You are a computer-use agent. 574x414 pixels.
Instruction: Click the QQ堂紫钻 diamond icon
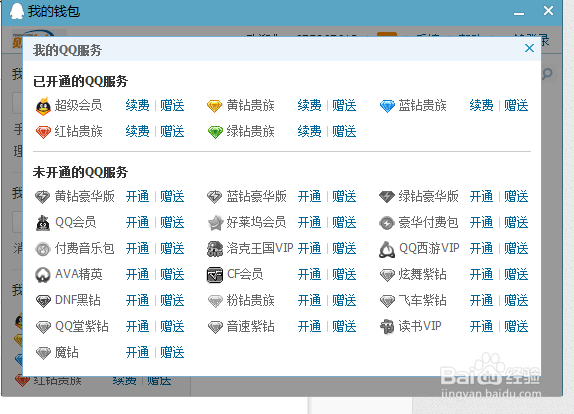pyautogui.click(x=43, y=327)
